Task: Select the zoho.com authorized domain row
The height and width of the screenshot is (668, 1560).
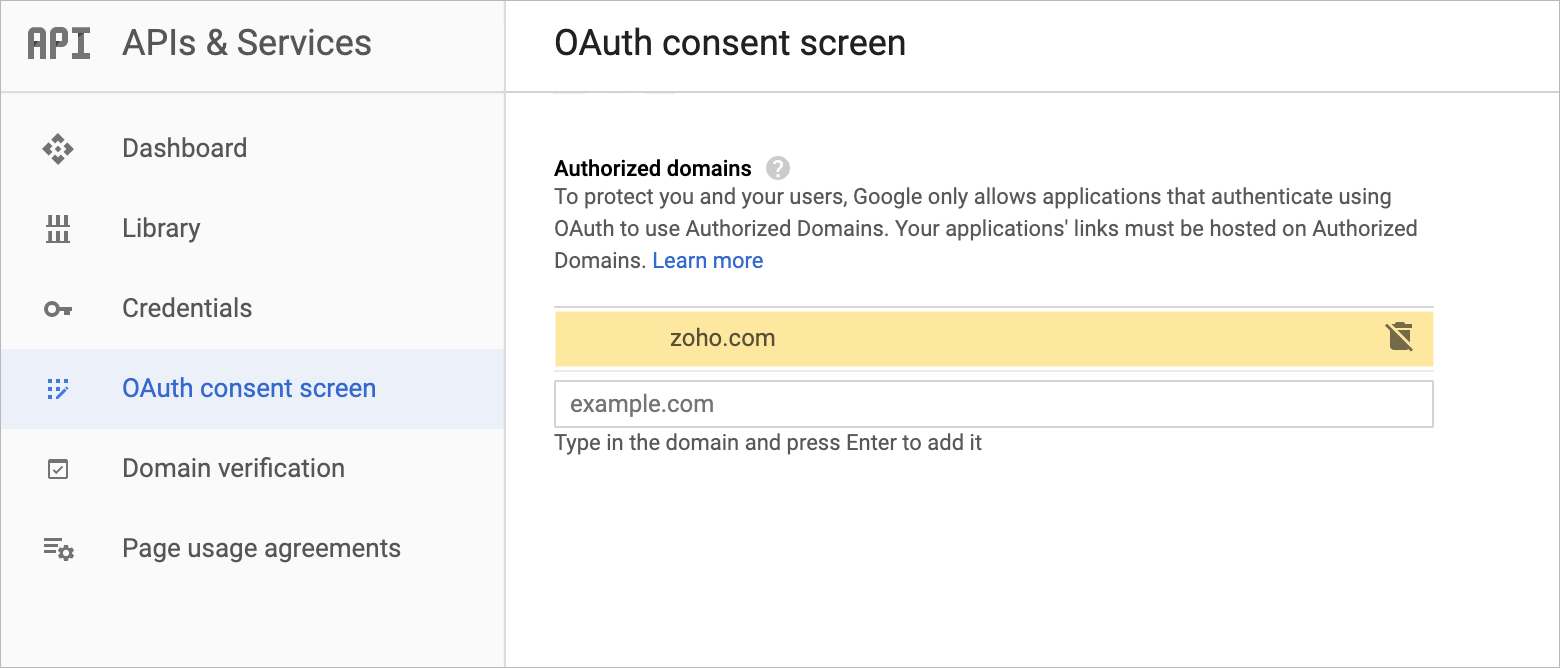Action: [x=722, y=338]
